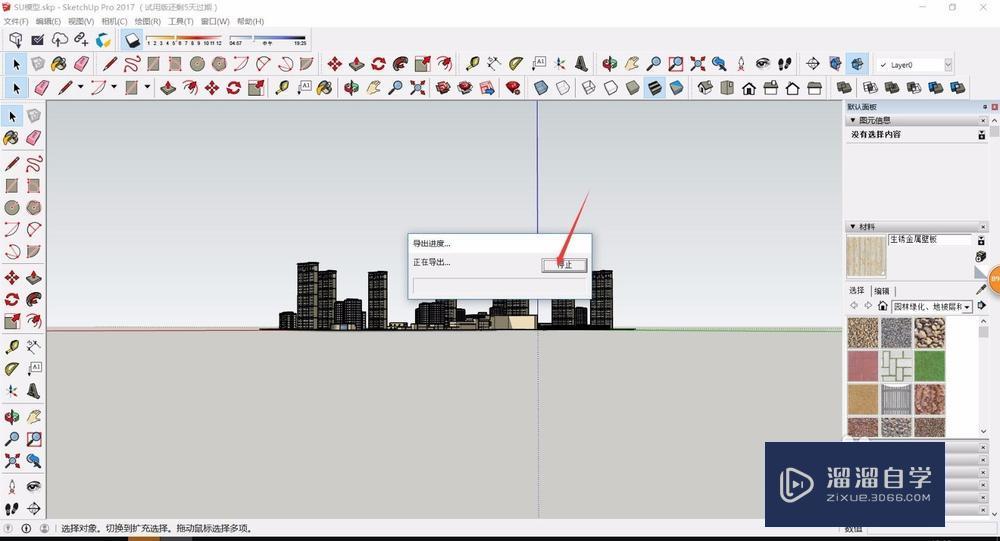Open arc tool dropdown arrow in second toolbar

click(114, 87)
